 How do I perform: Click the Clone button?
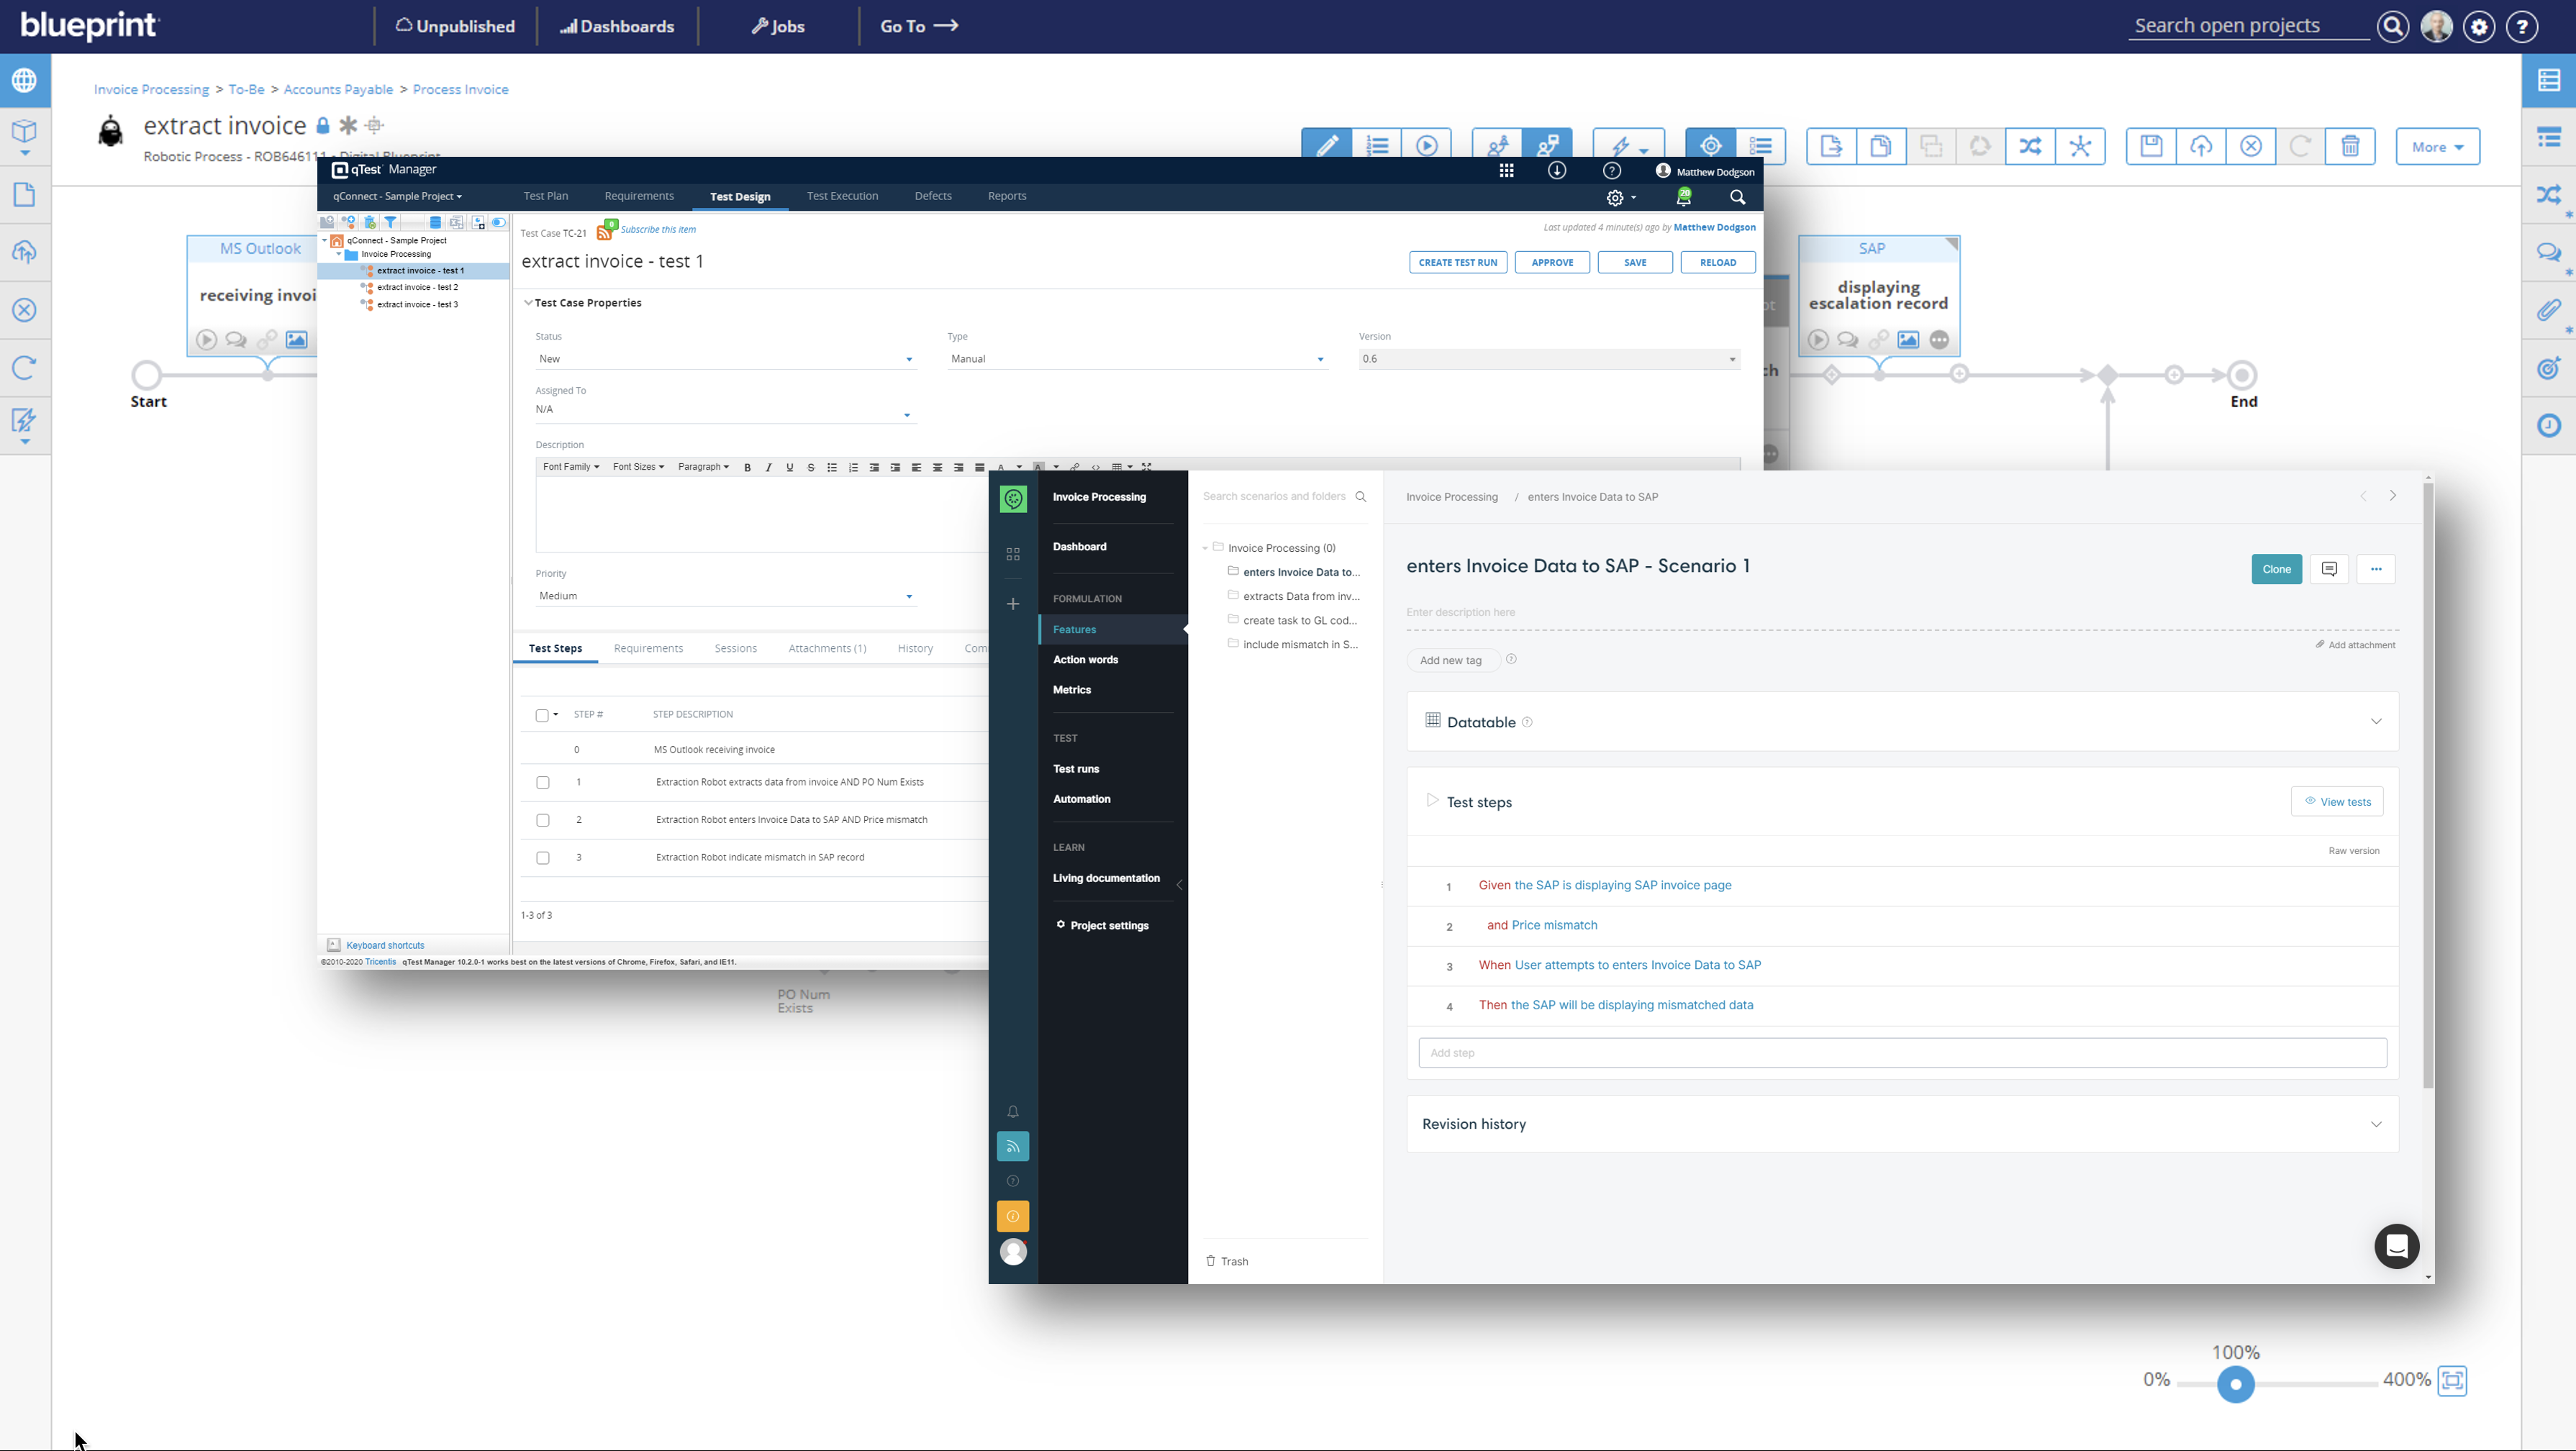2276,569
